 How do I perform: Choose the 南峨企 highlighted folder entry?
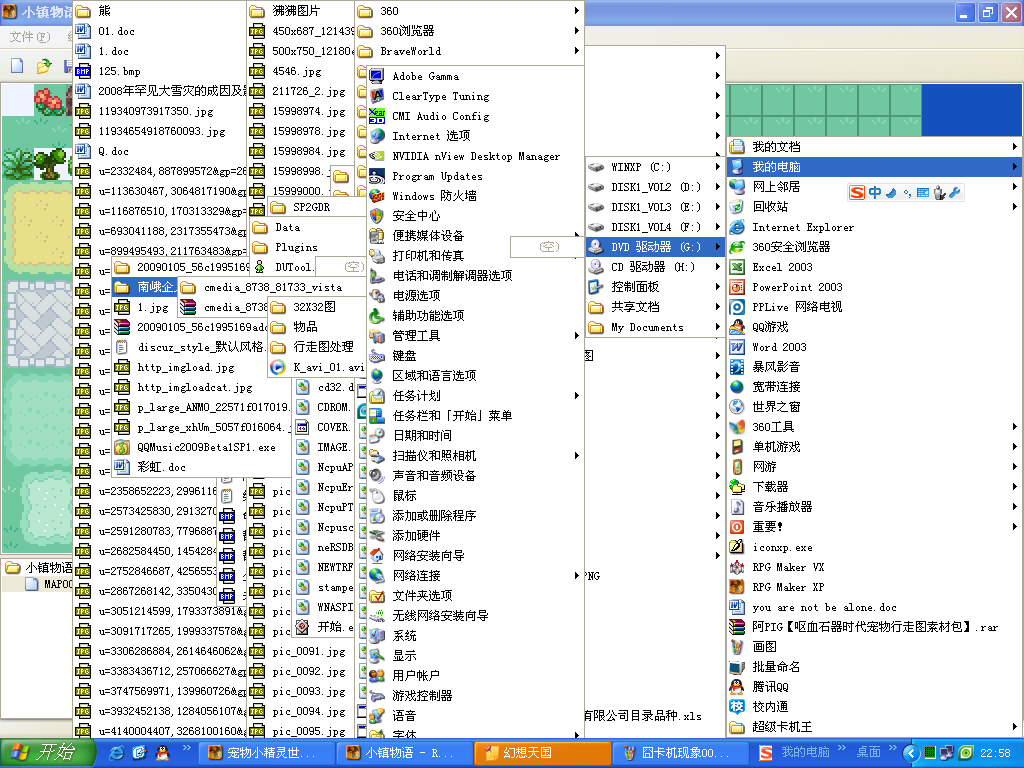(144, 287)
